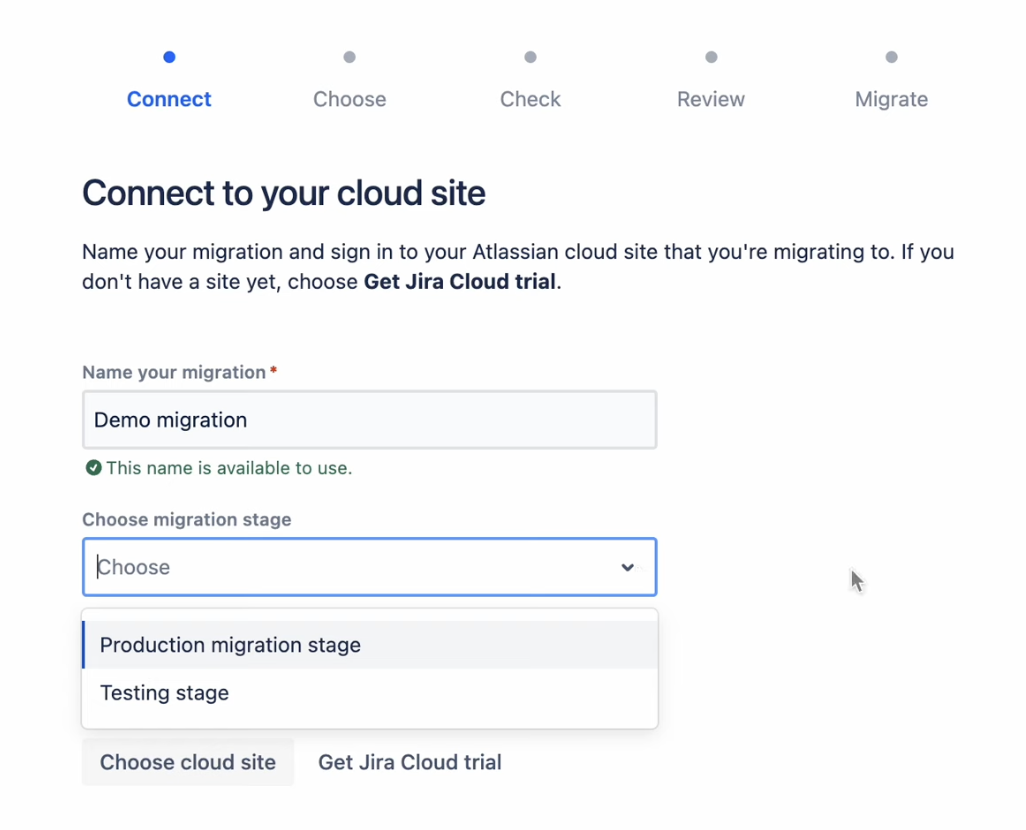Click the 'This name is available to use' message

pyautogui.click(x=229, y=468)
